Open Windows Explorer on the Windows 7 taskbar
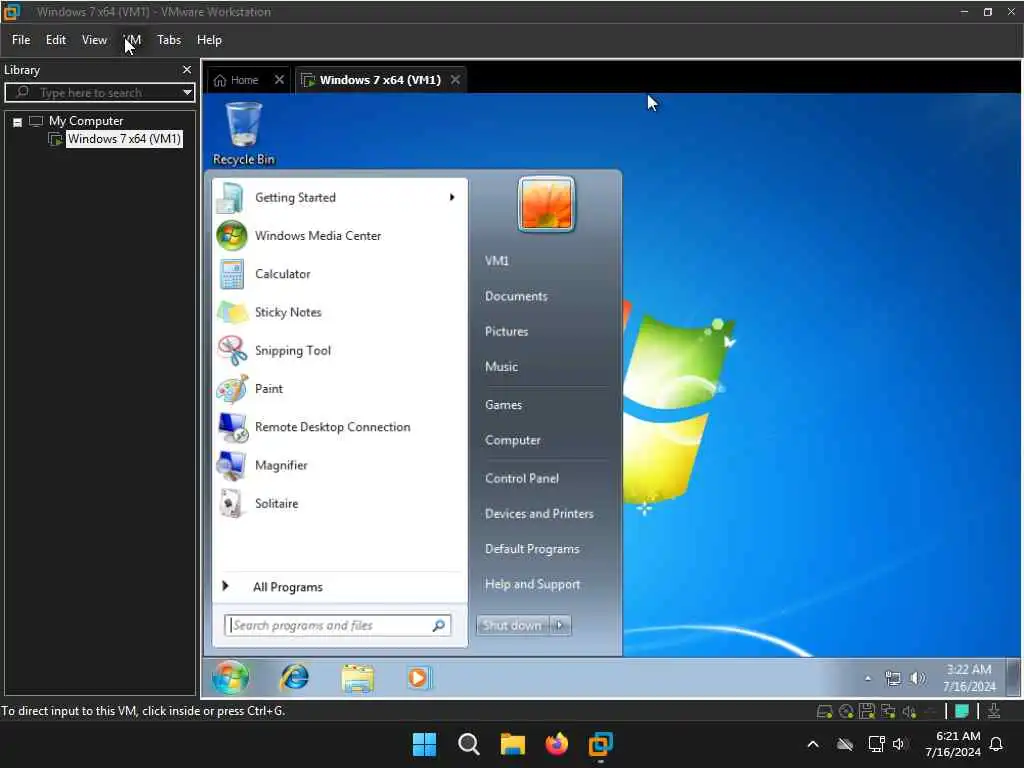This screenshot has width=1024, height=768. pos(357,678)
